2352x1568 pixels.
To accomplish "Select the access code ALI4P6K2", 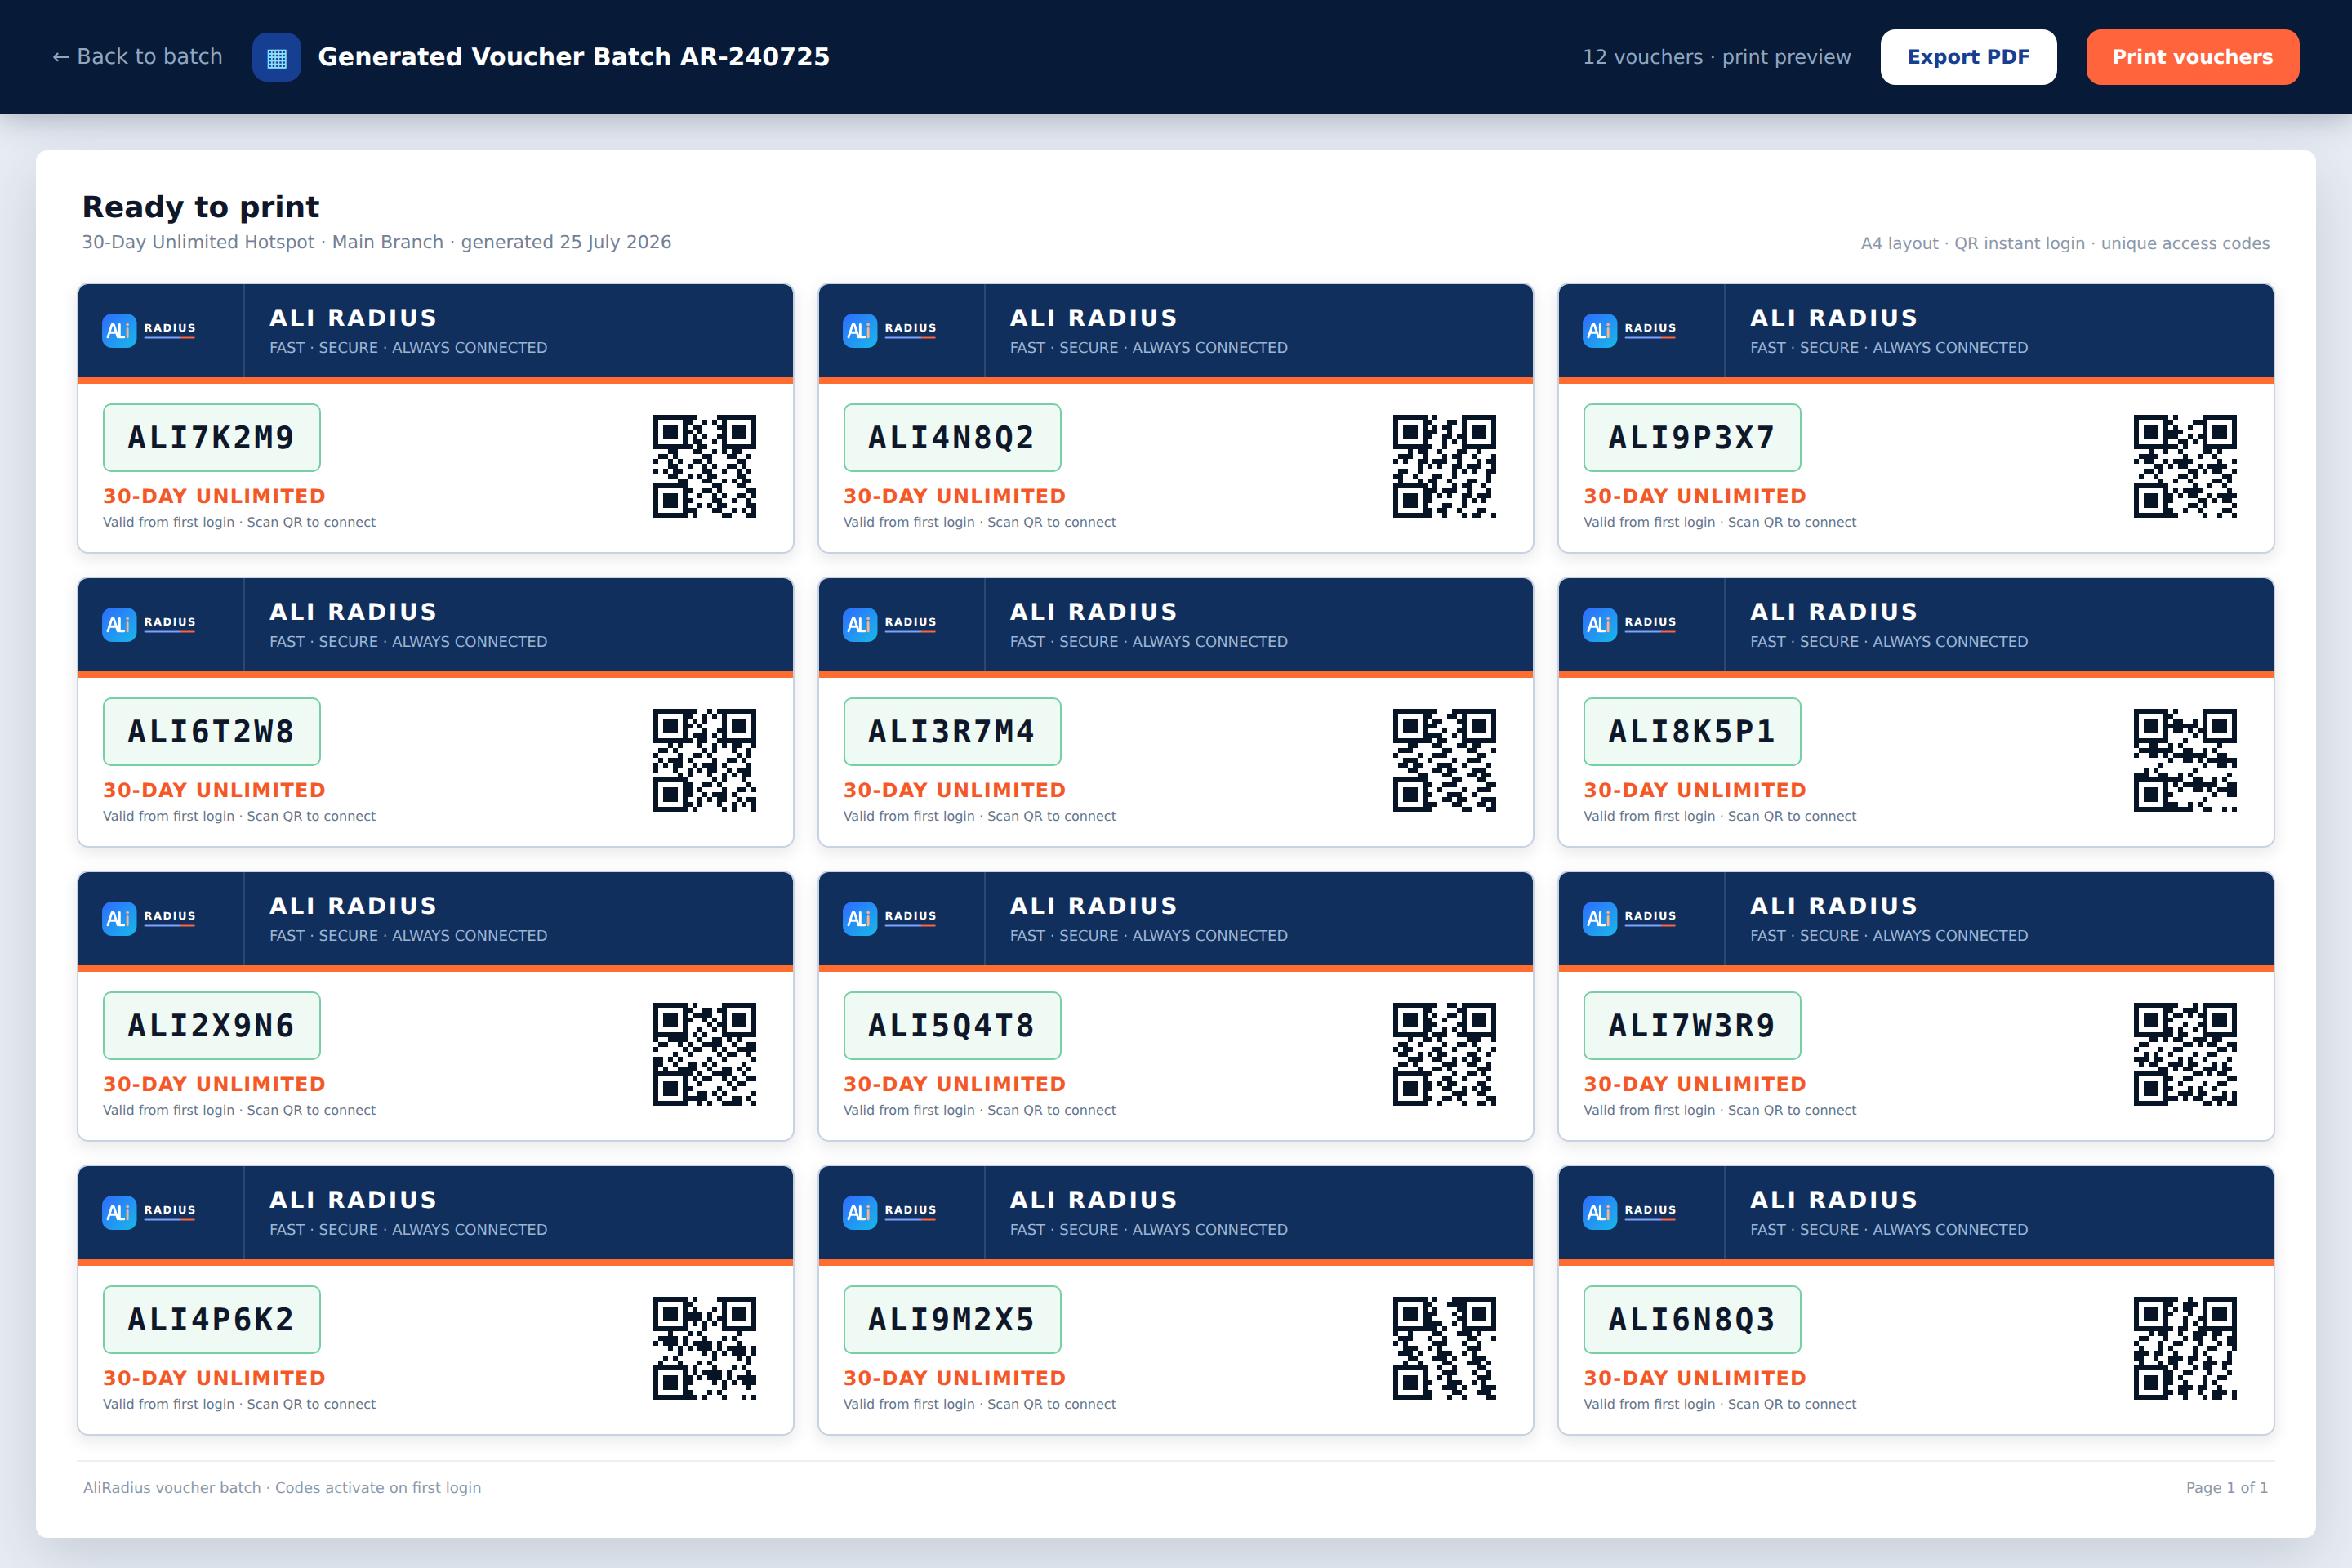I will [x=211, y=1320].
